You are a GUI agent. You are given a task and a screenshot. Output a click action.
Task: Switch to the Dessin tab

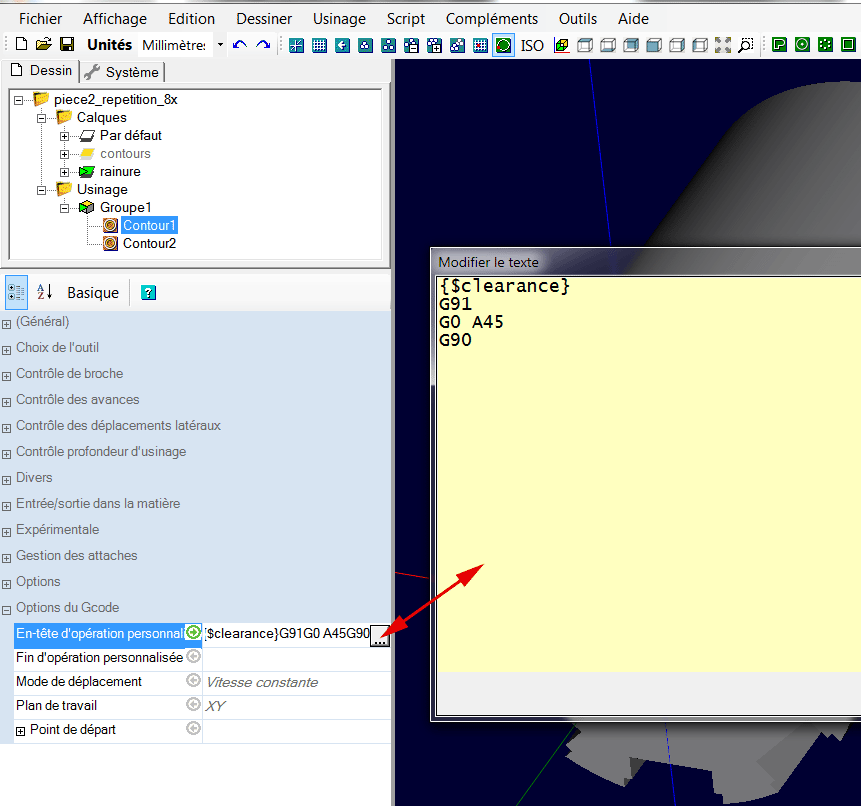[x=41, y=71]
